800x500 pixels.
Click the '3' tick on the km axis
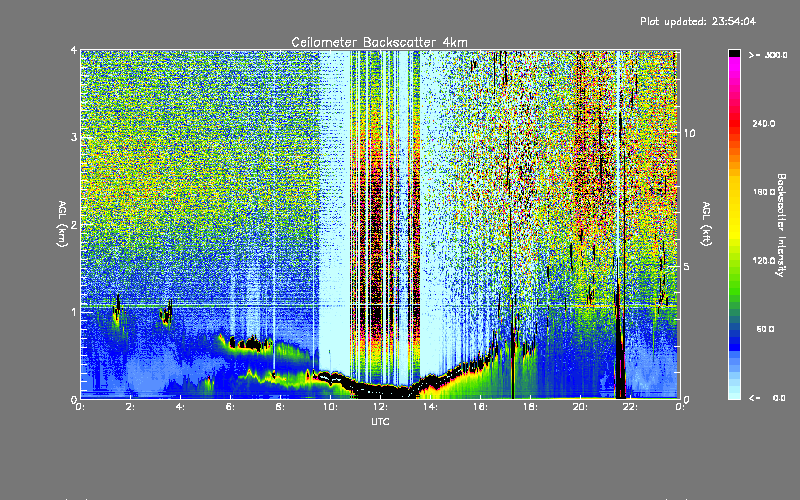[74, 137]
